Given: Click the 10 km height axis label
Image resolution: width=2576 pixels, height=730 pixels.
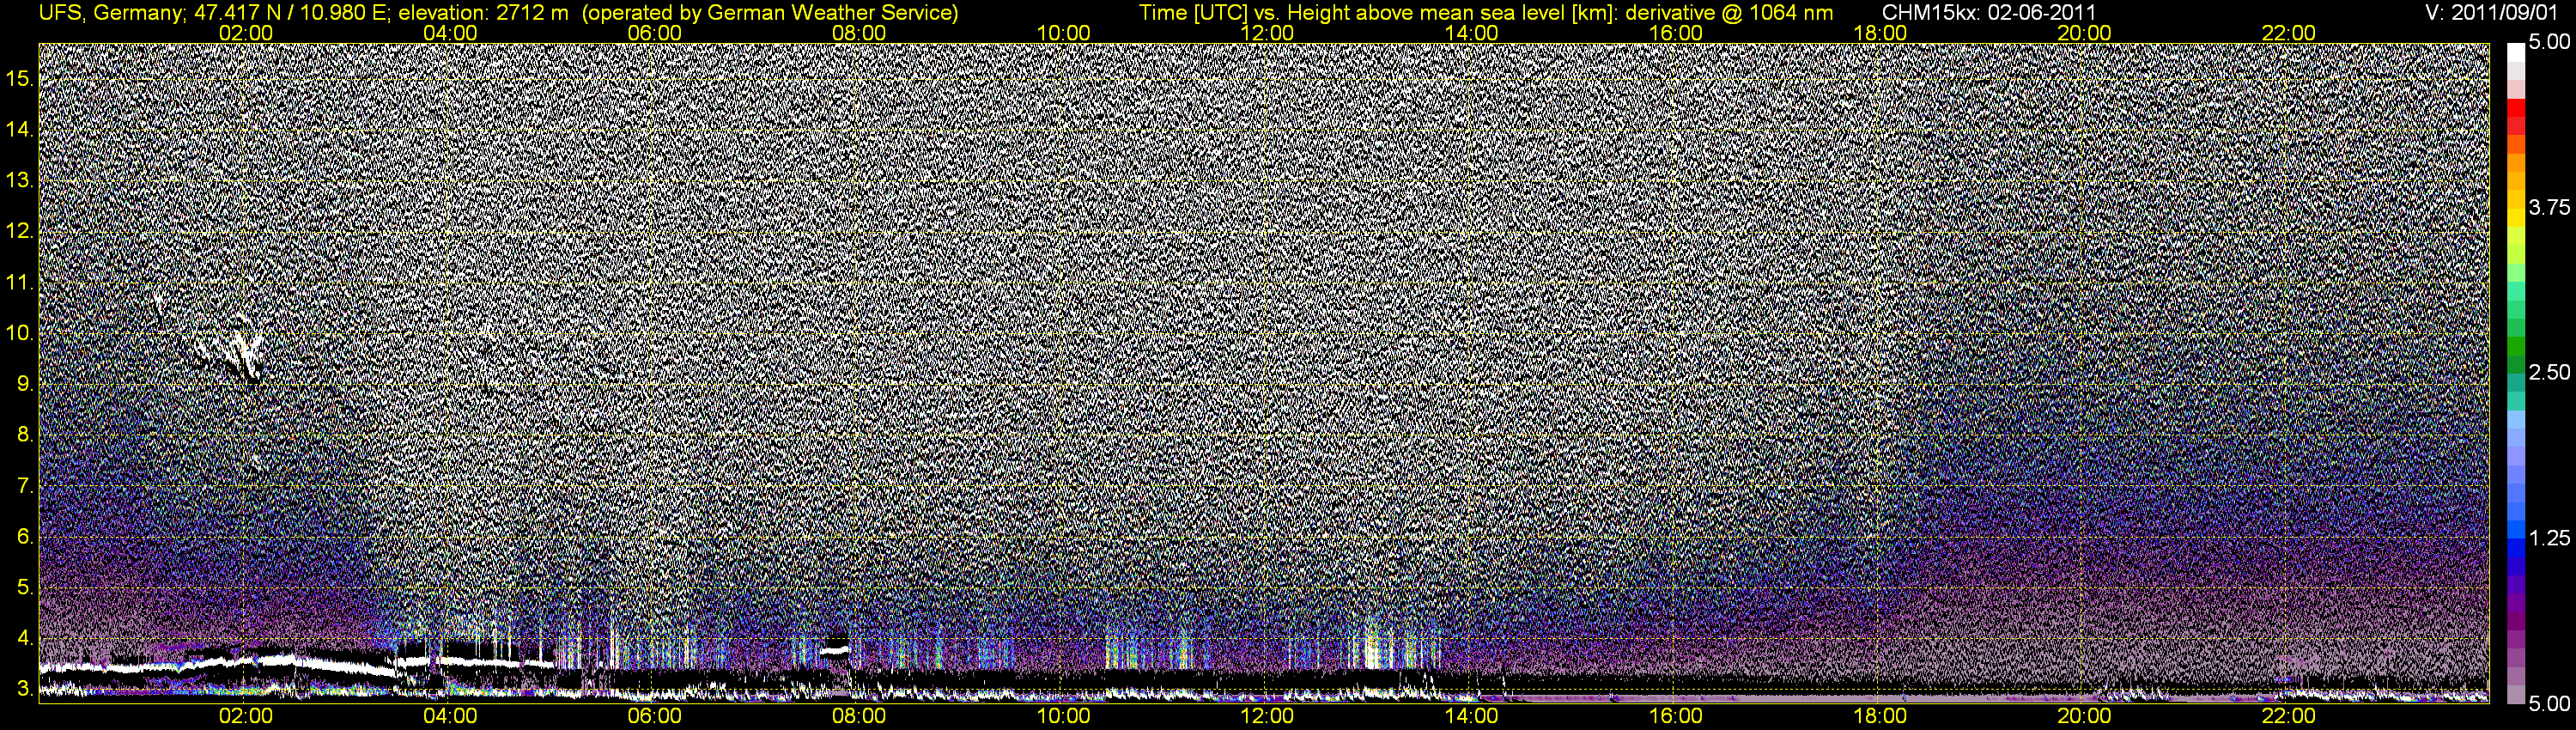Looking at the screenshot, I should coord(20,333).
